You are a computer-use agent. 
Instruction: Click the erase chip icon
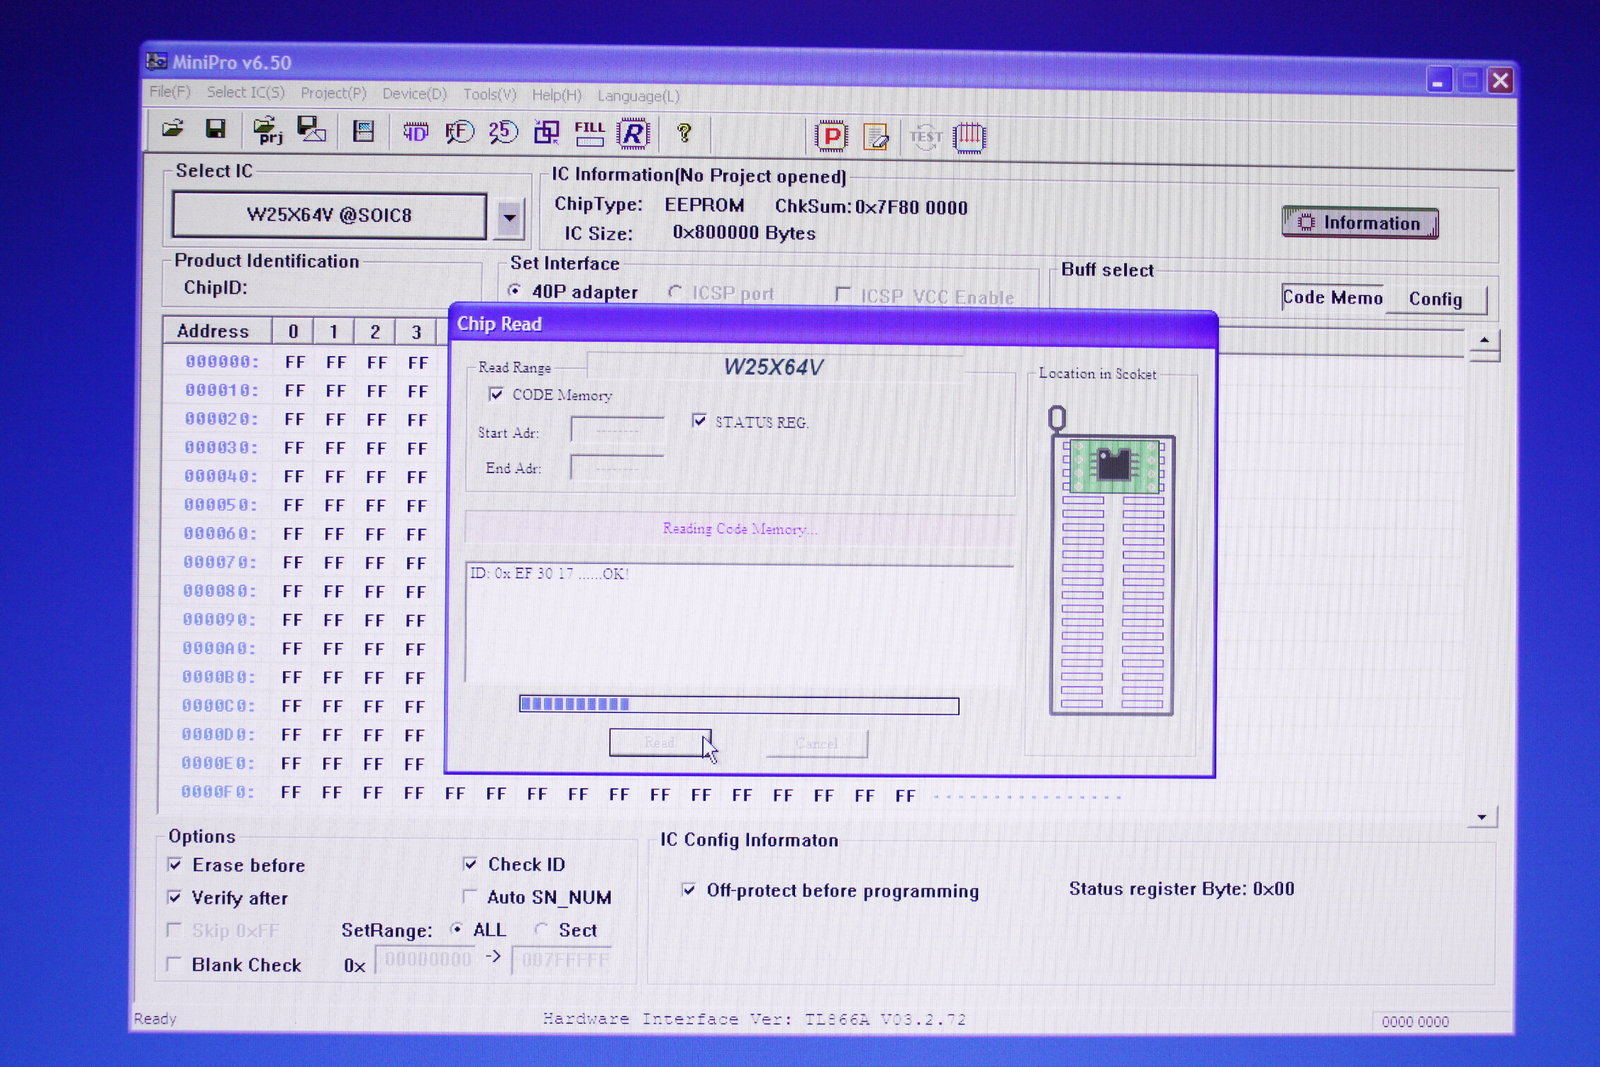coord(876,137)
